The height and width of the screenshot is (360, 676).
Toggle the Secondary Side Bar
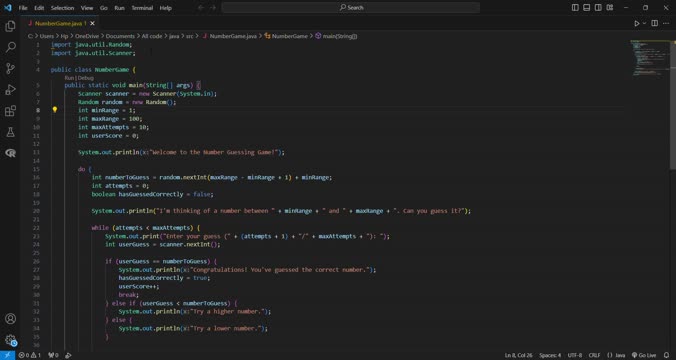[x=598, y=7]
